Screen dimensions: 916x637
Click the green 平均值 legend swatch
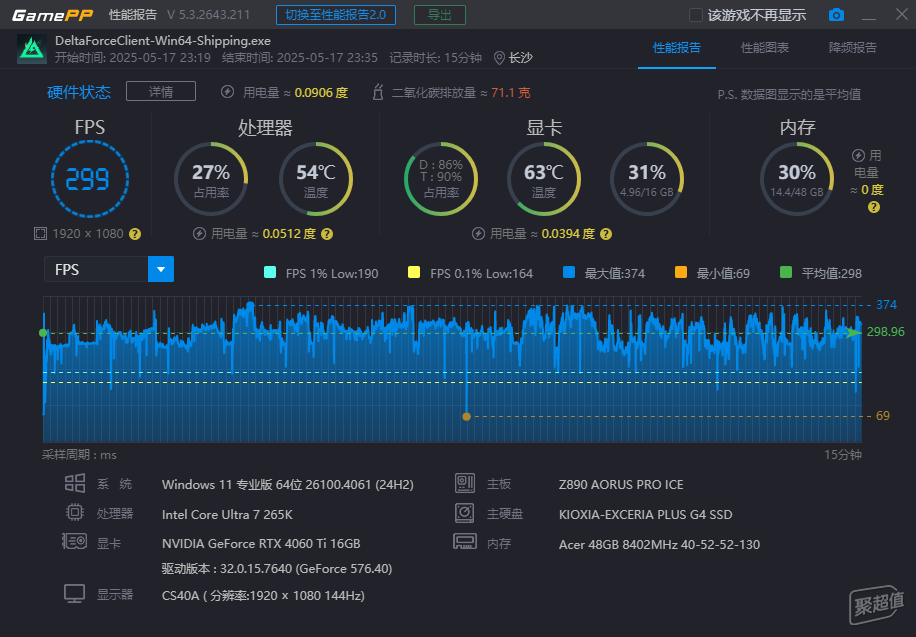pyautogui.click(x=786, y=272)
